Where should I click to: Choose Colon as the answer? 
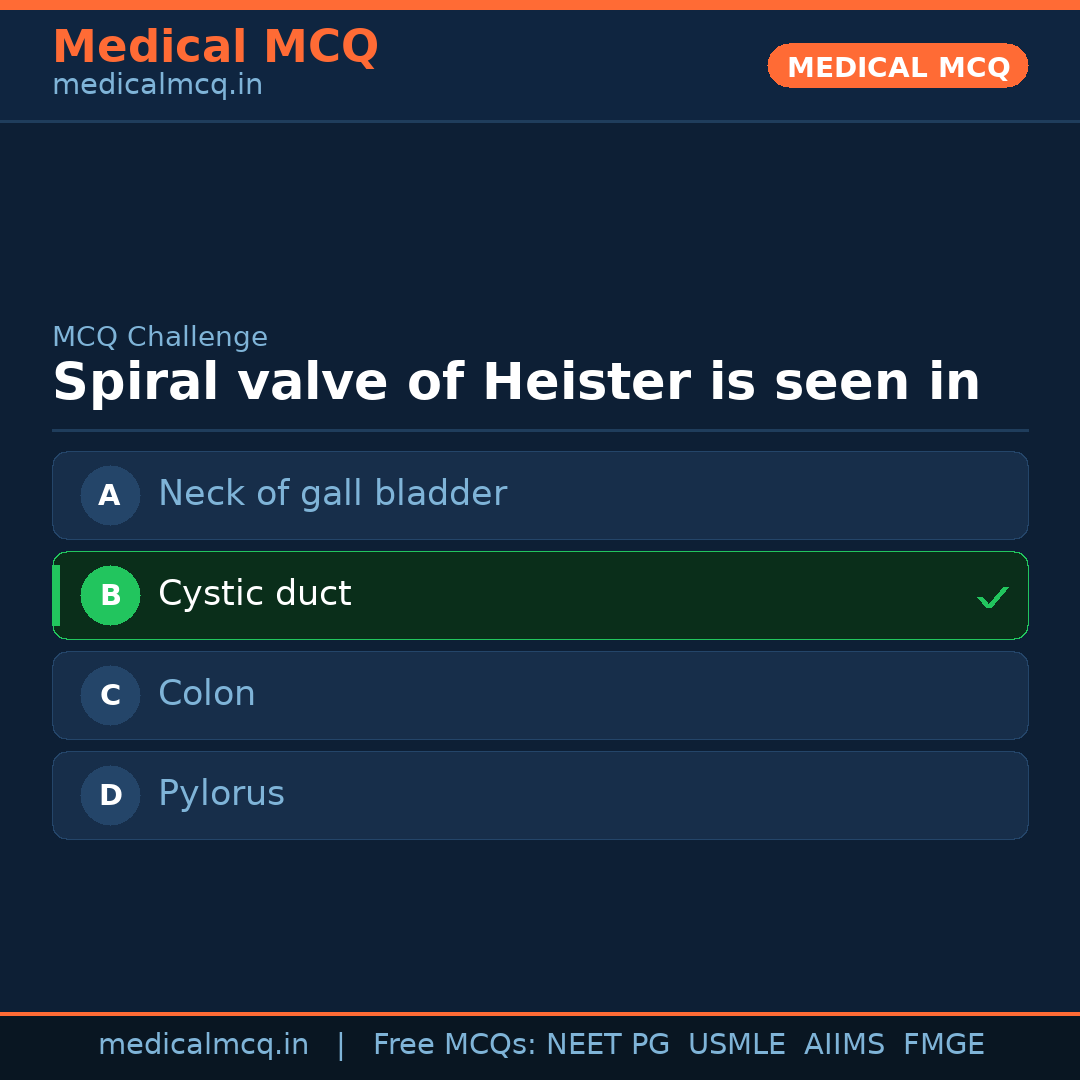pos(207,694)
